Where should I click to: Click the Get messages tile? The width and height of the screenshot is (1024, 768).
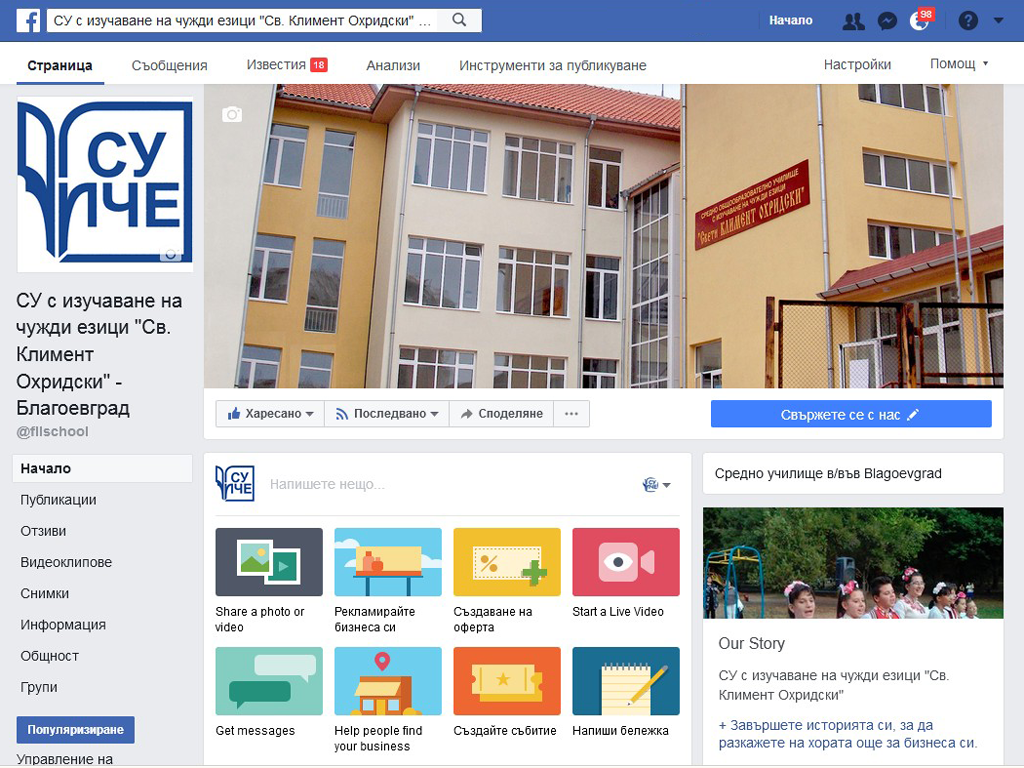click(x=268, y=692)
